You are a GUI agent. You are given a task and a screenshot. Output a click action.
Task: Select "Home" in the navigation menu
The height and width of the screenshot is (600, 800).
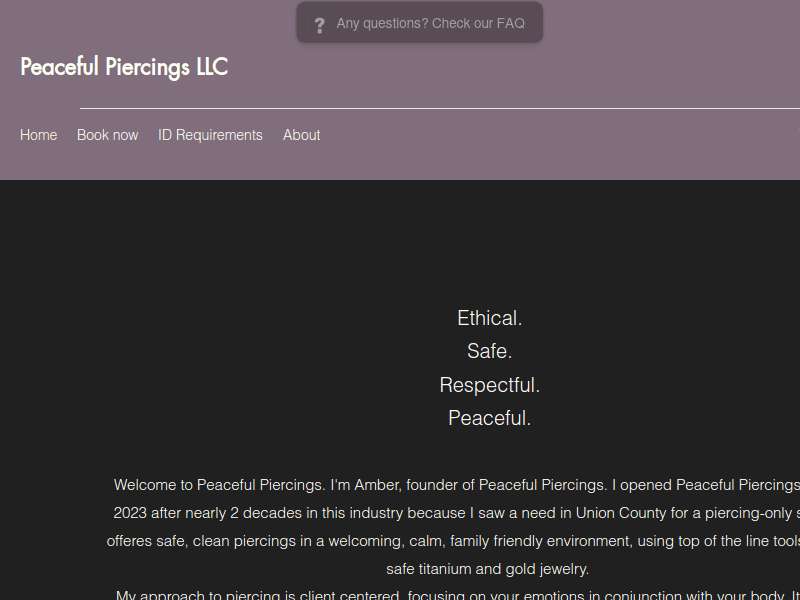tap(38, 134)
